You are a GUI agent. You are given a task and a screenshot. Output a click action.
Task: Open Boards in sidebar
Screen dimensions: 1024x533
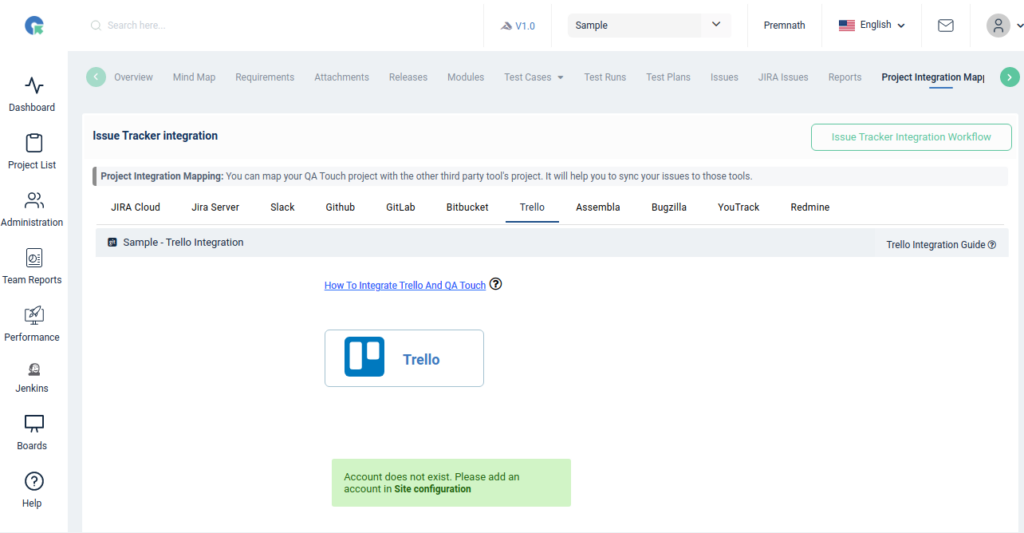(34, 424)
